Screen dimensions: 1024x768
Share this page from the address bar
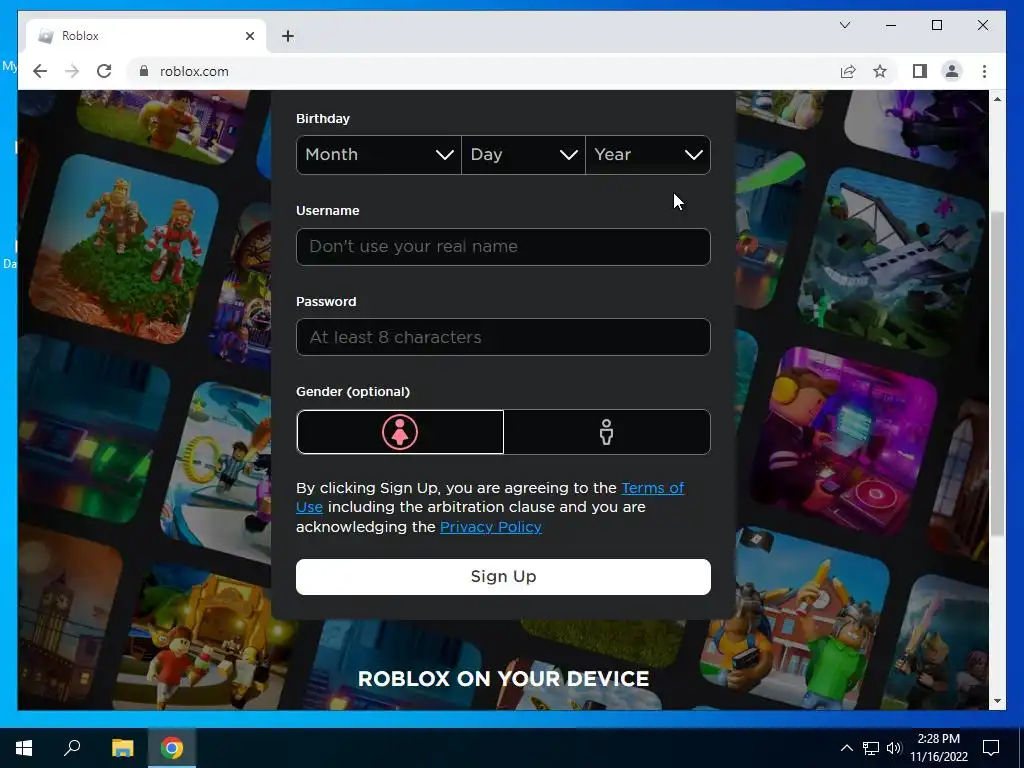pos(848,71)
